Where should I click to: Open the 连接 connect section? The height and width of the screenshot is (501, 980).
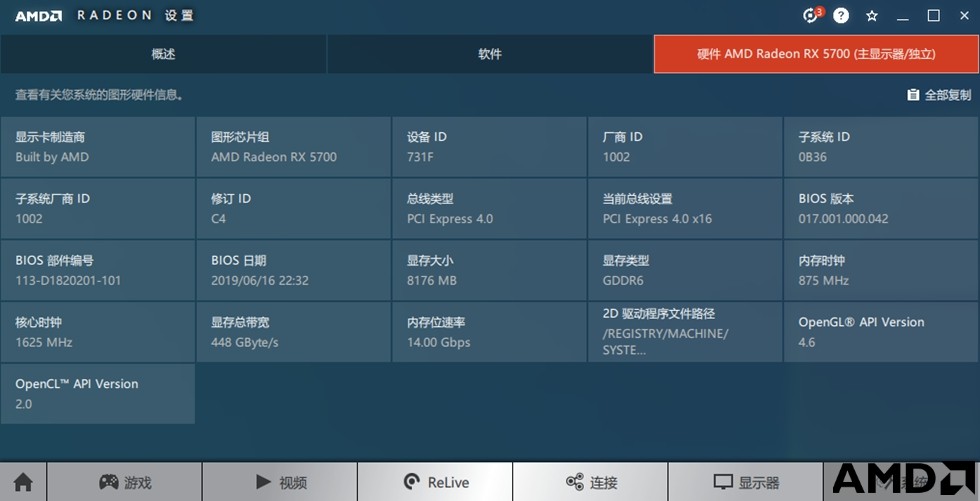point(590,482)
